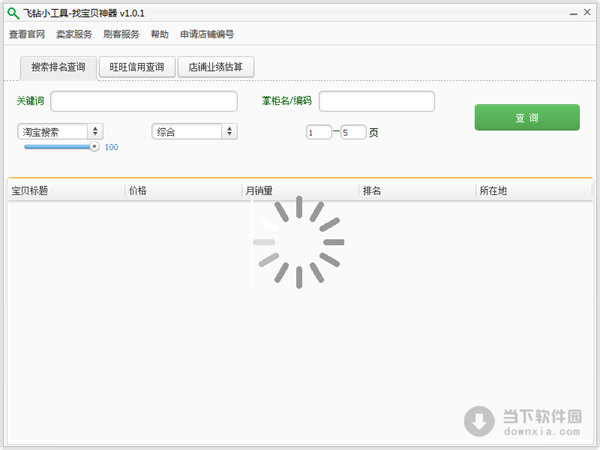Image resolution: width=600 pixels, height=450 pixels.
Task: Open the 卖家服务 menu
Action: tap(74, 34)
